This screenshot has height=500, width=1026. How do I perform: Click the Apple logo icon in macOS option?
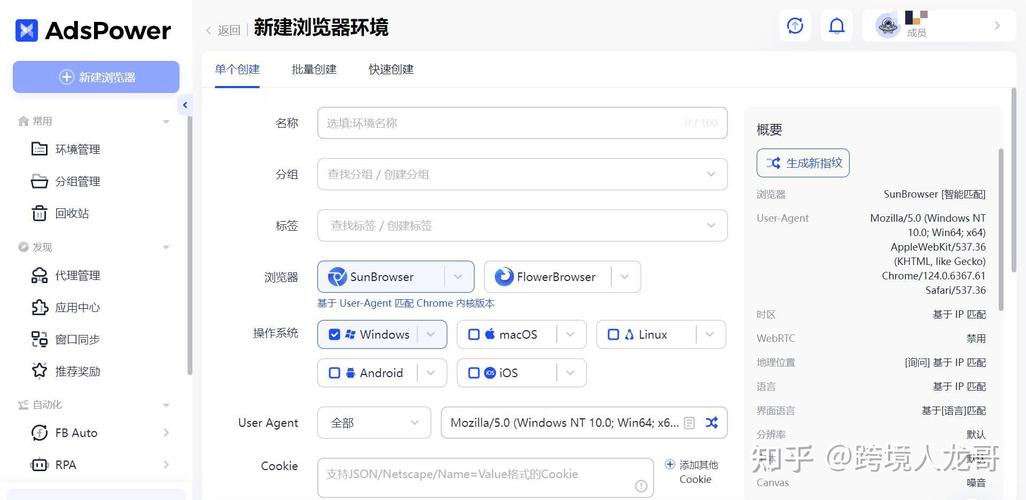[x=489, y=334]
